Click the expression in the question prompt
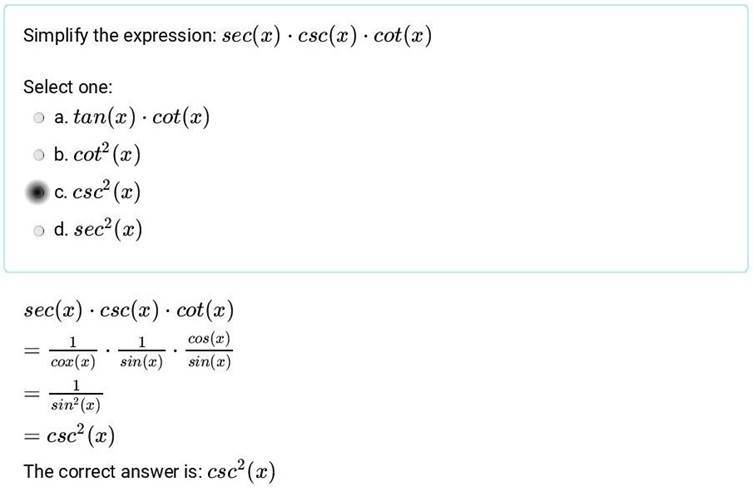 click(x=327, y=36)
